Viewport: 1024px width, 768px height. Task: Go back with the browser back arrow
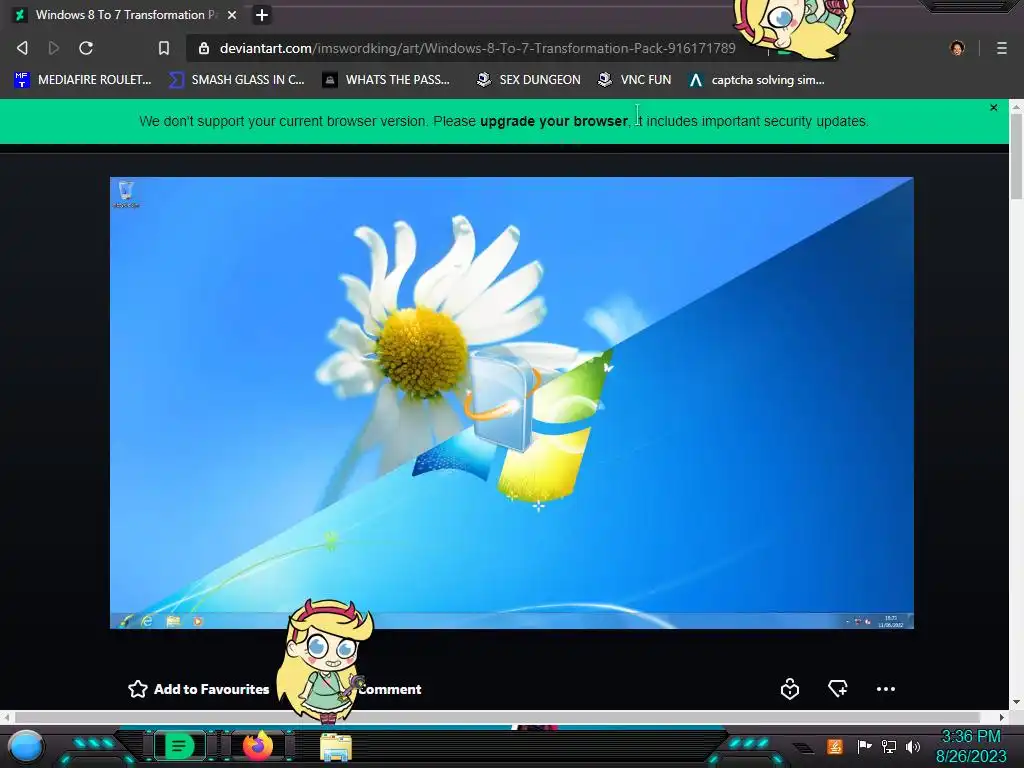(22, 48)
